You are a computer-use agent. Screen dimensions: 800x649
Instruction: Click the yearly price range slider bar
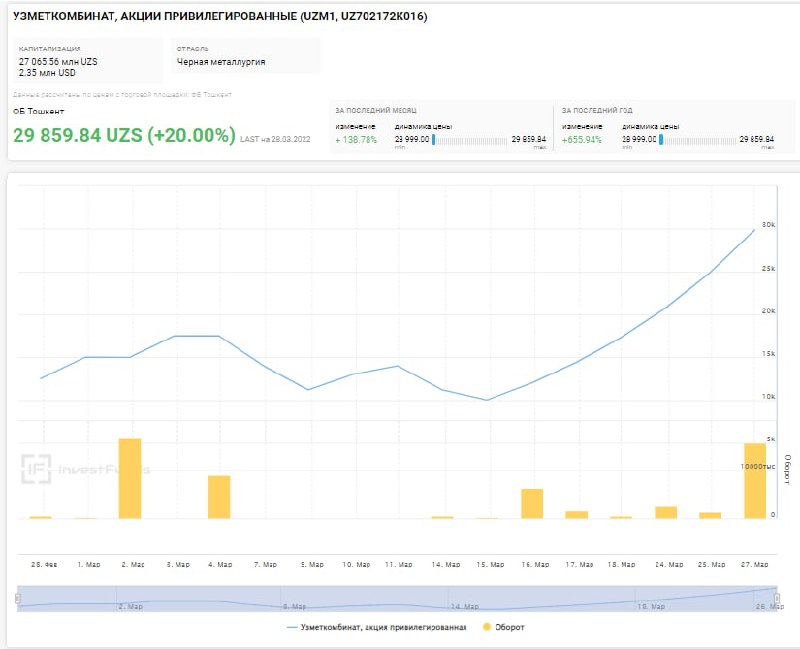coord(697,140)
